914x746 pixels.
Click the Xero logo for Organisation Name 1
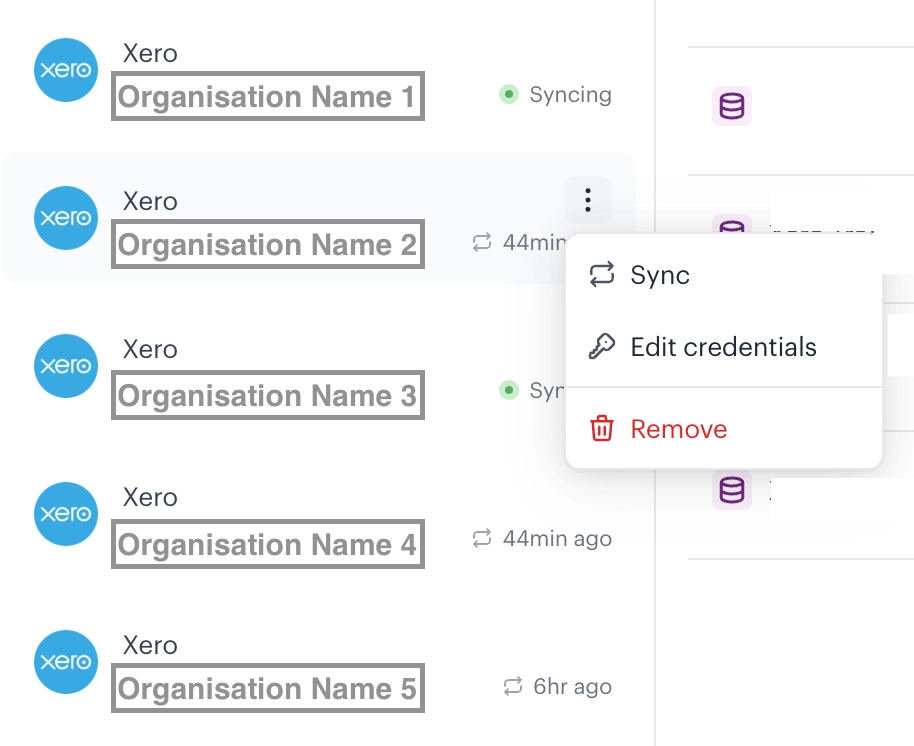(66, 70)
